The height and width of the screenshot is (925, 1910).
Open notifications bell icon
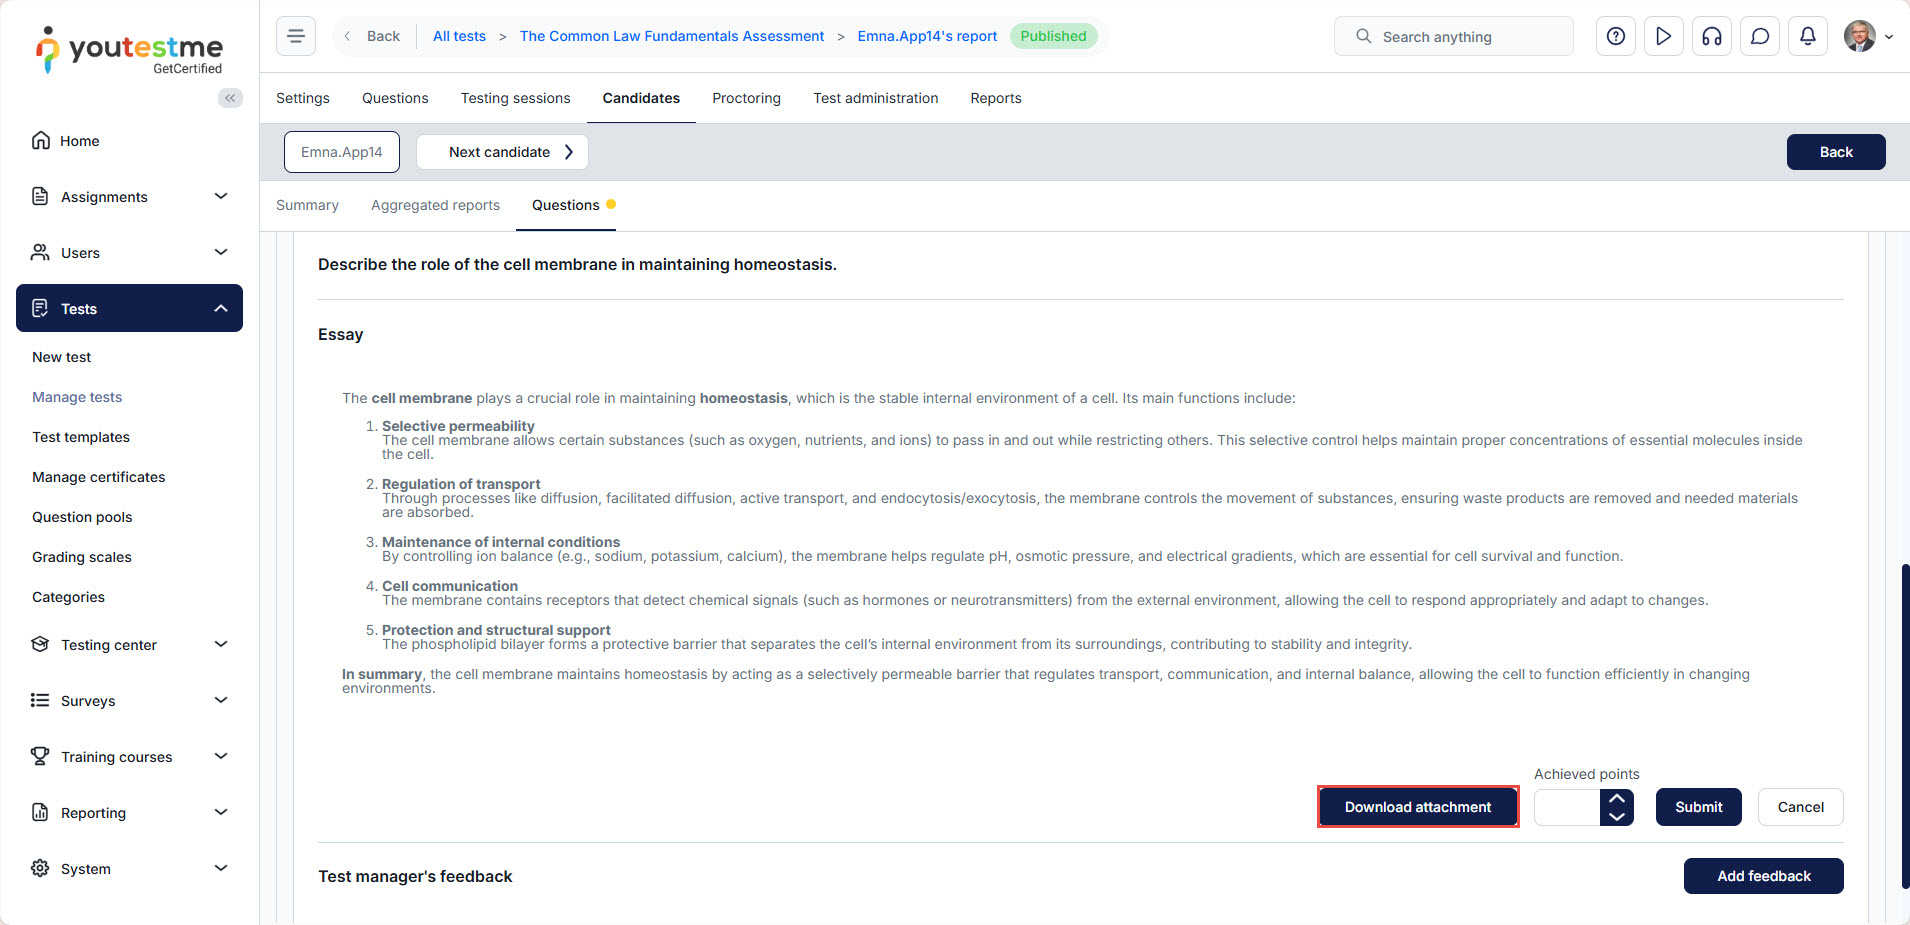click(x=1808, y=36)
